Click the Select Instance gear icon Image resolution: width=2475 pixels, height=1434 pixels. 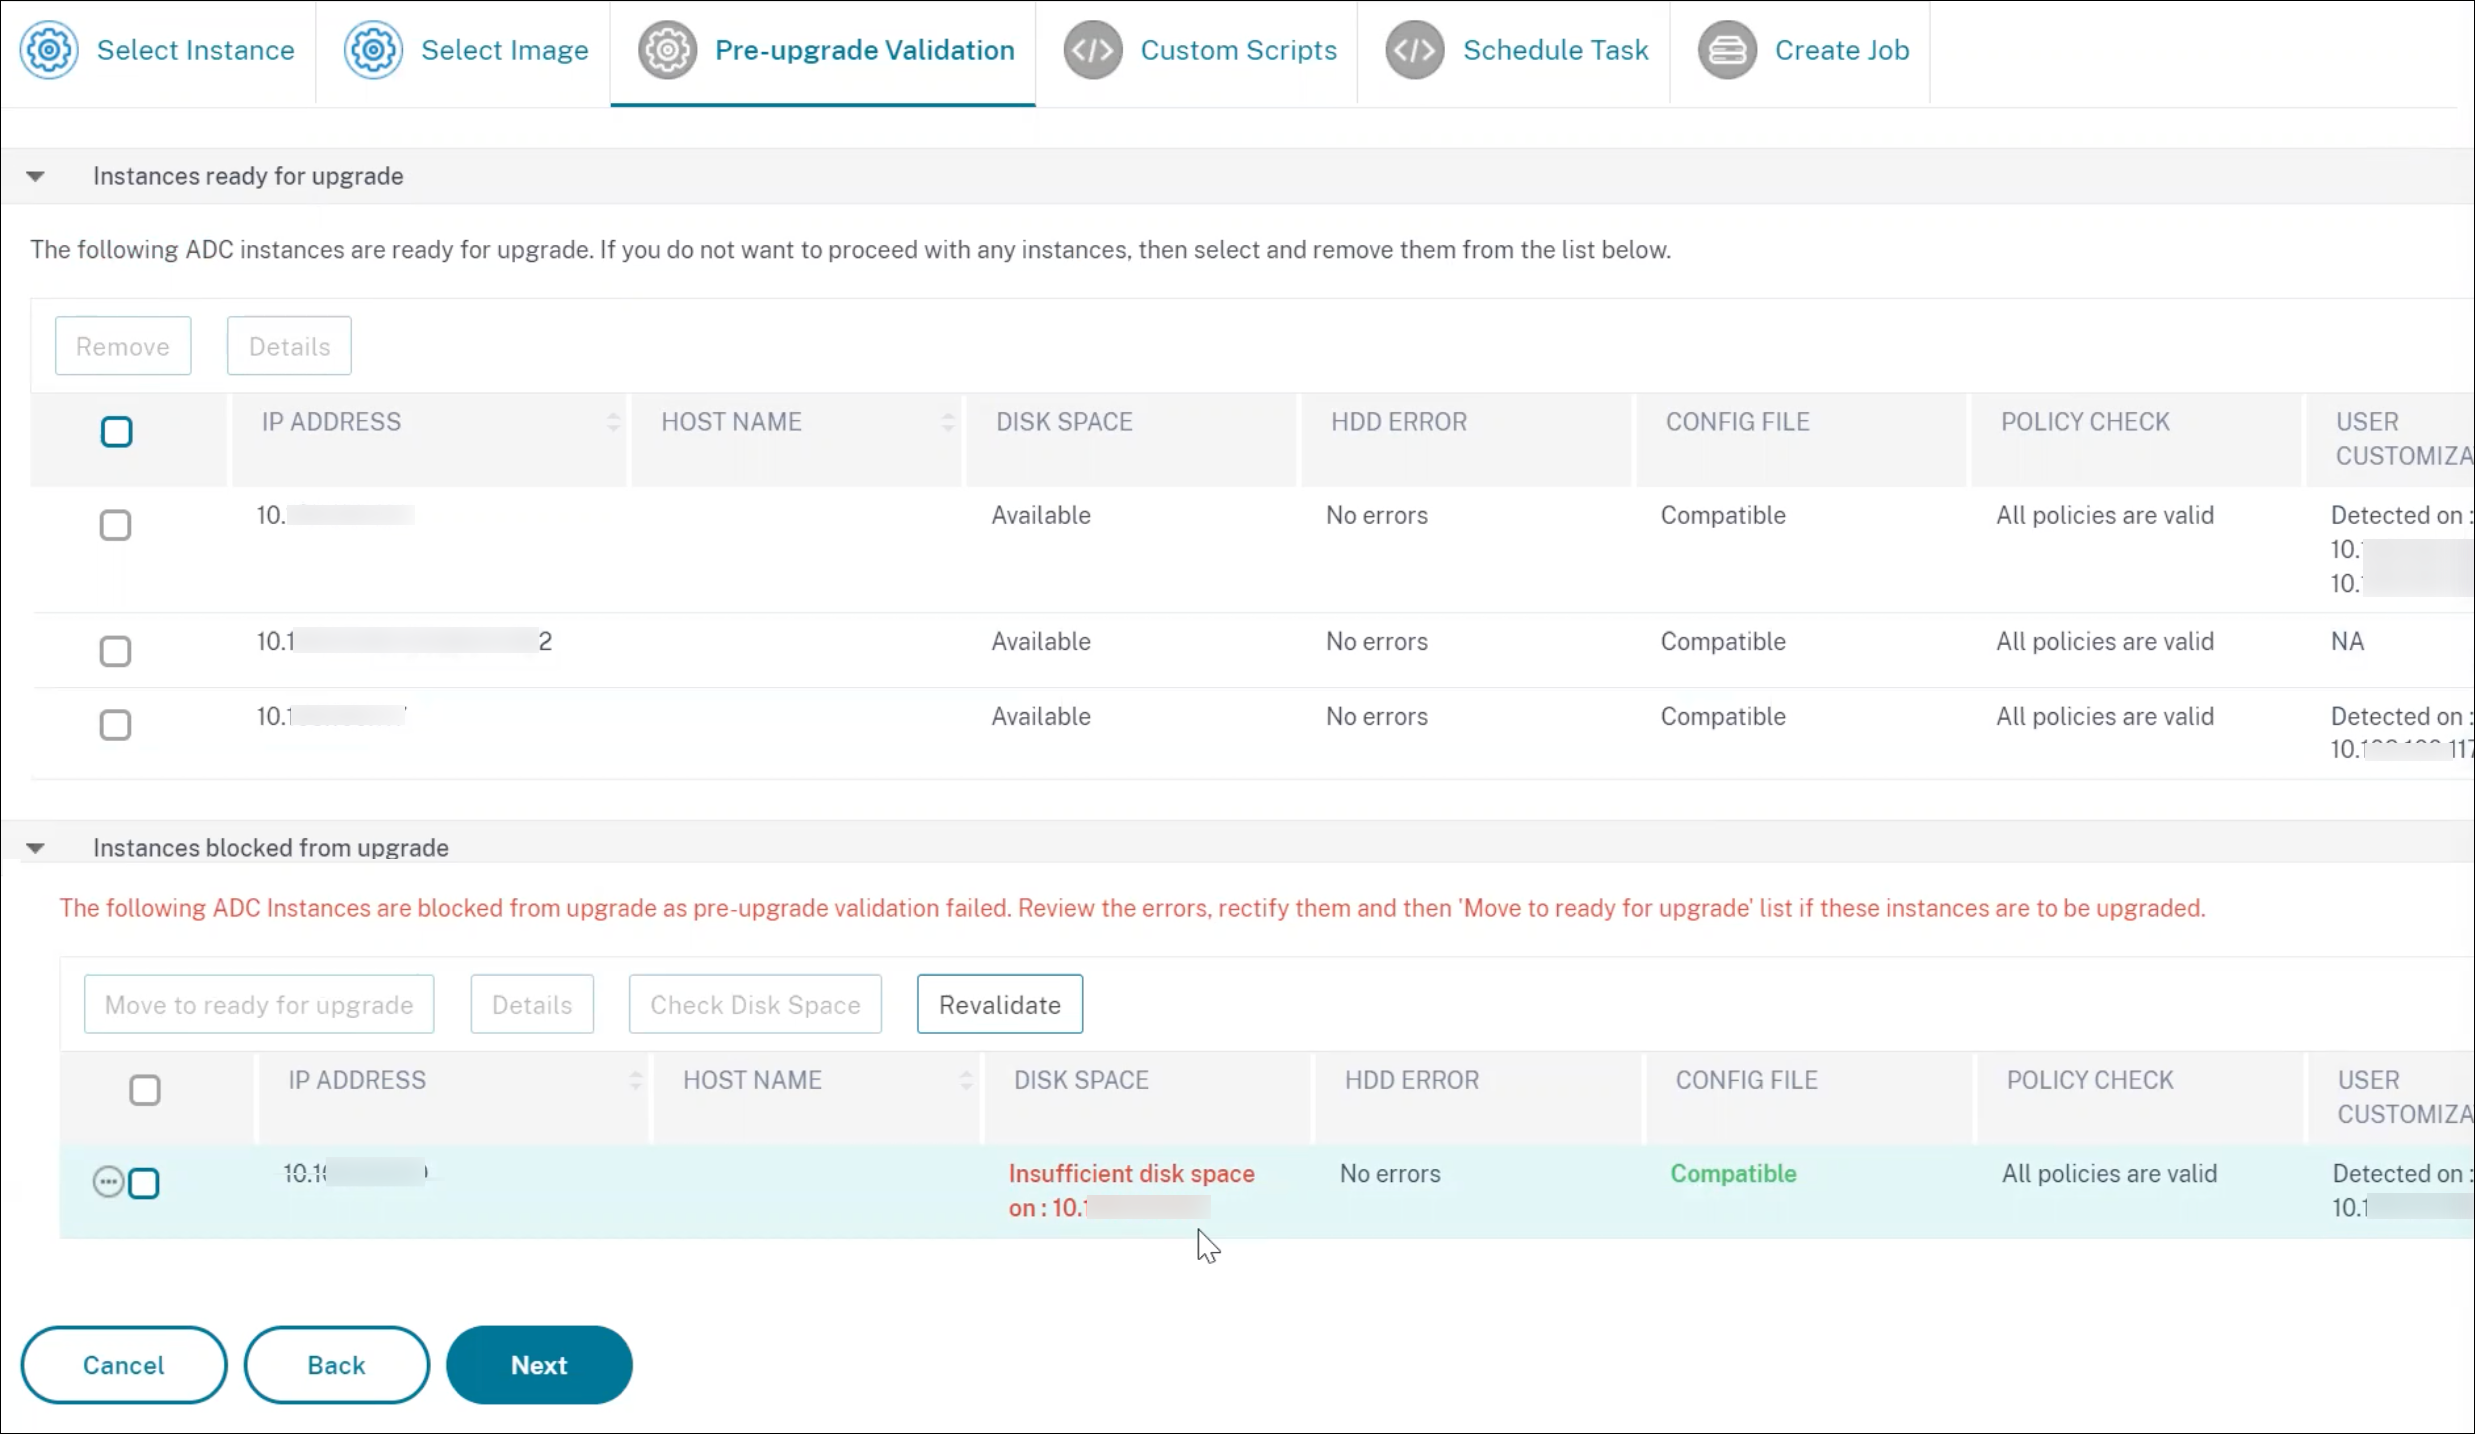(x=49, y=50)
